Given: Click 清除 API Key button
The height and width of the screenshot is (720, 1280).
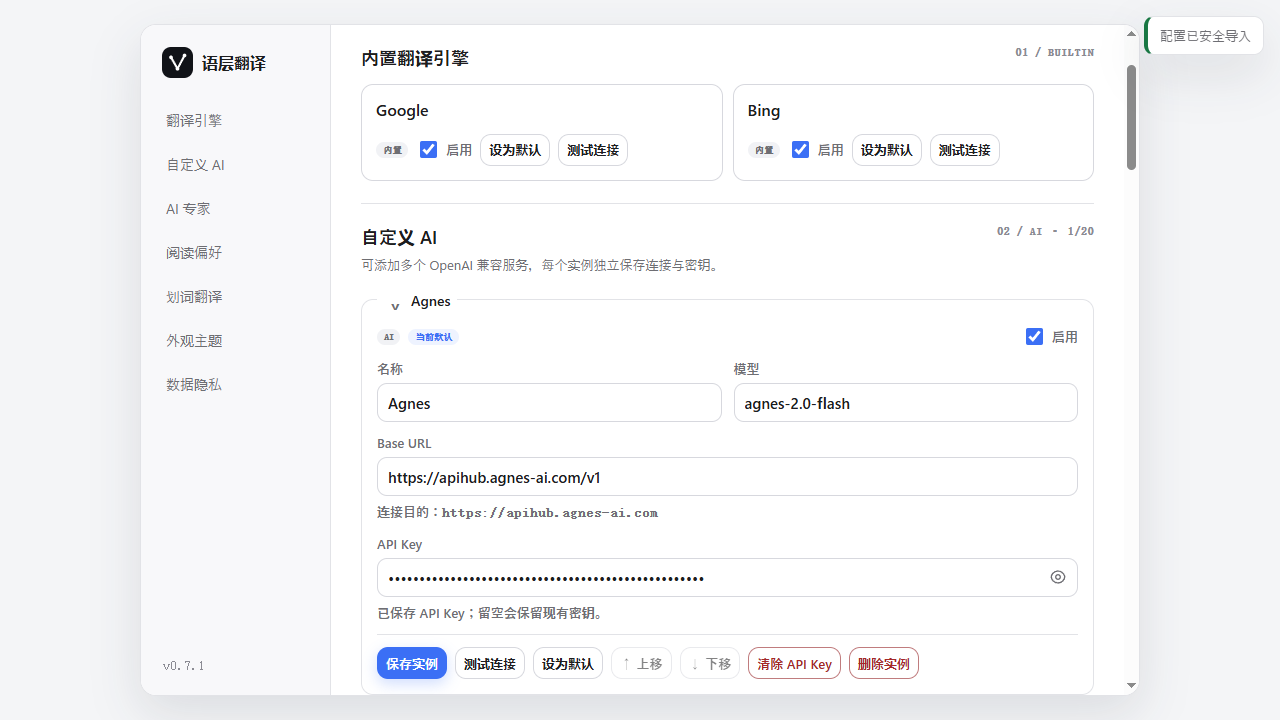Looking at the screenshot, I should (x=794, y=663).
